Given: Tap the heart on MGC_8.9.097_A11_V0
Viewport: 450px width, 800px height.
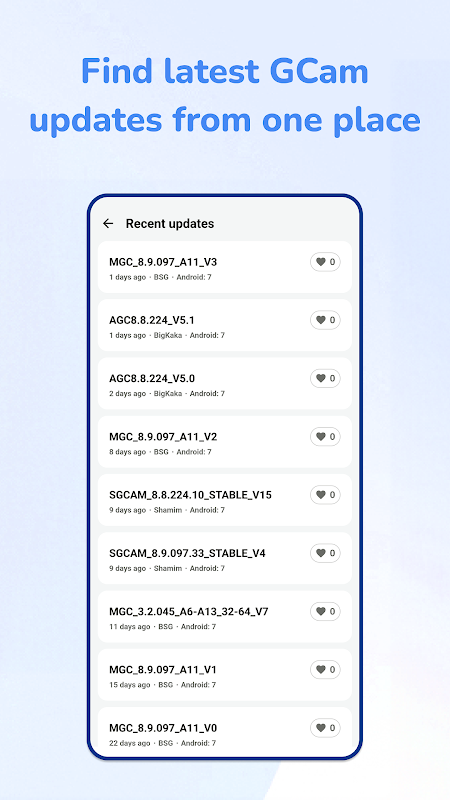Looking at the screenshot, I should pyautogui.click(x=326, y=728).
